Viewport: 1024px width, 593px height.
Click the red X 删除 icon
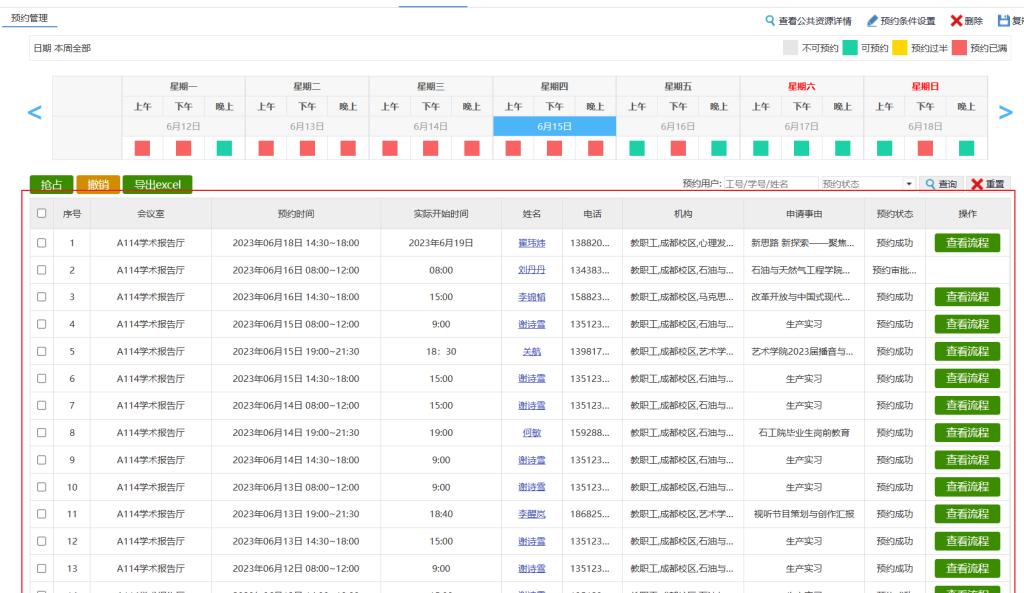pos(956,21)
